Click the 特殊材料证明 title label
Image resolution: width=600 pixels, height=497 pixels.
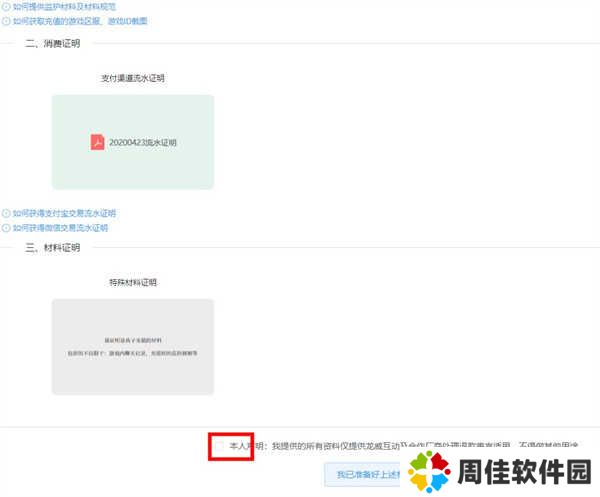tap(133, 282)
